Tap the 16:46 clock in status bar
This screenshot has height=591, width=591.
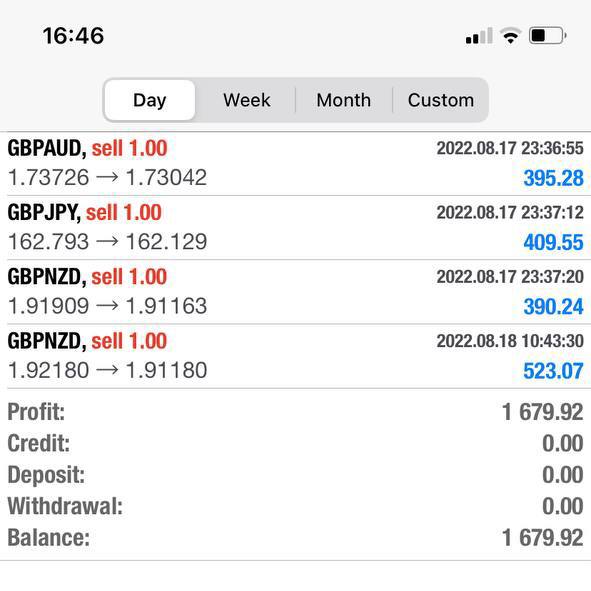click(x=73, y=36)
